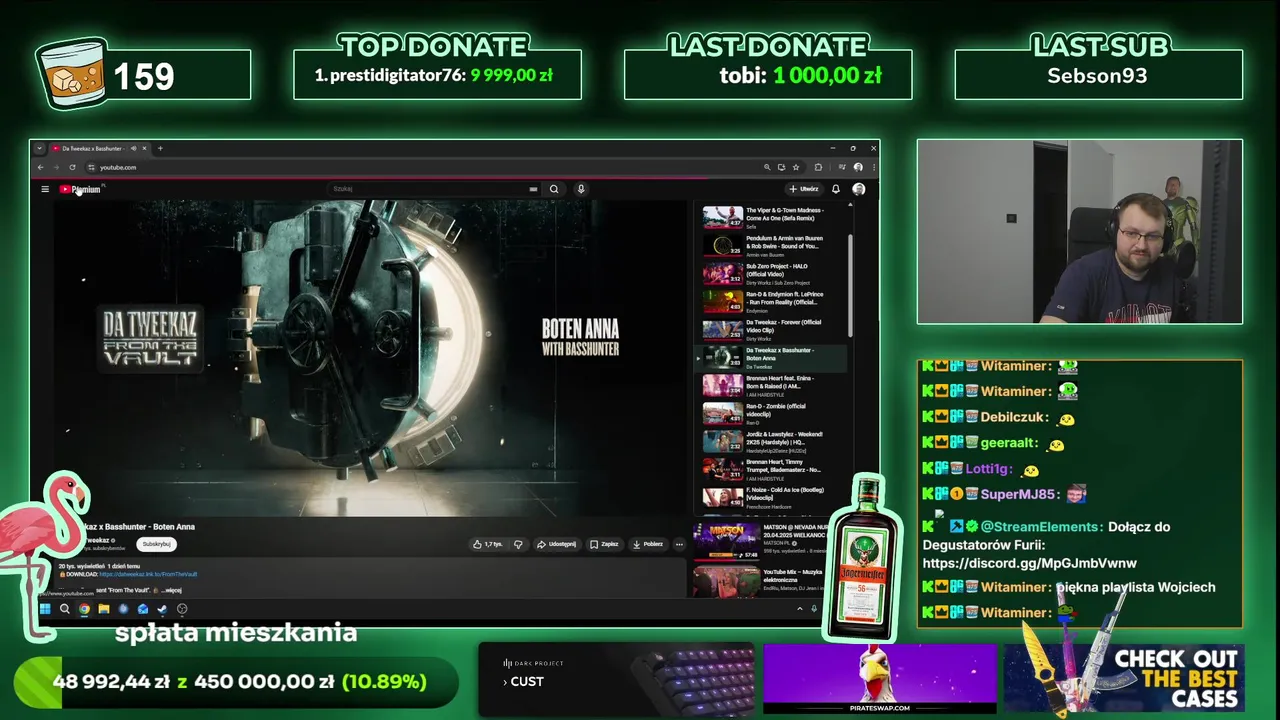Play Jordiz & Lawstylez - Weekend! 2K25
Image resolution: width=1280 pixels, height=720 pixels.
[770, 441]
